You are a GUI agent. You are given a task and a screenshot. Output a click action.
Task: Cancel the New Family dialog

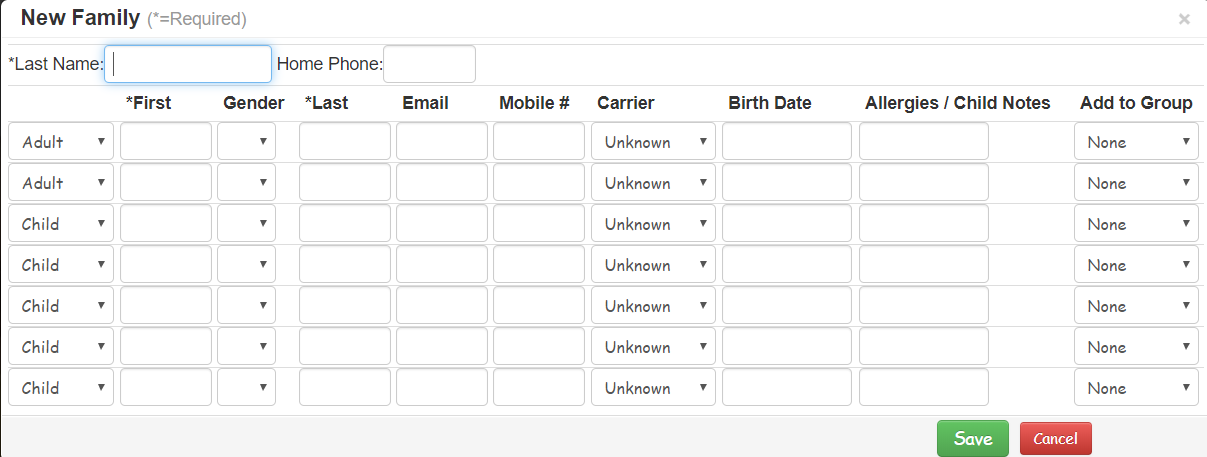point(1056,439)
